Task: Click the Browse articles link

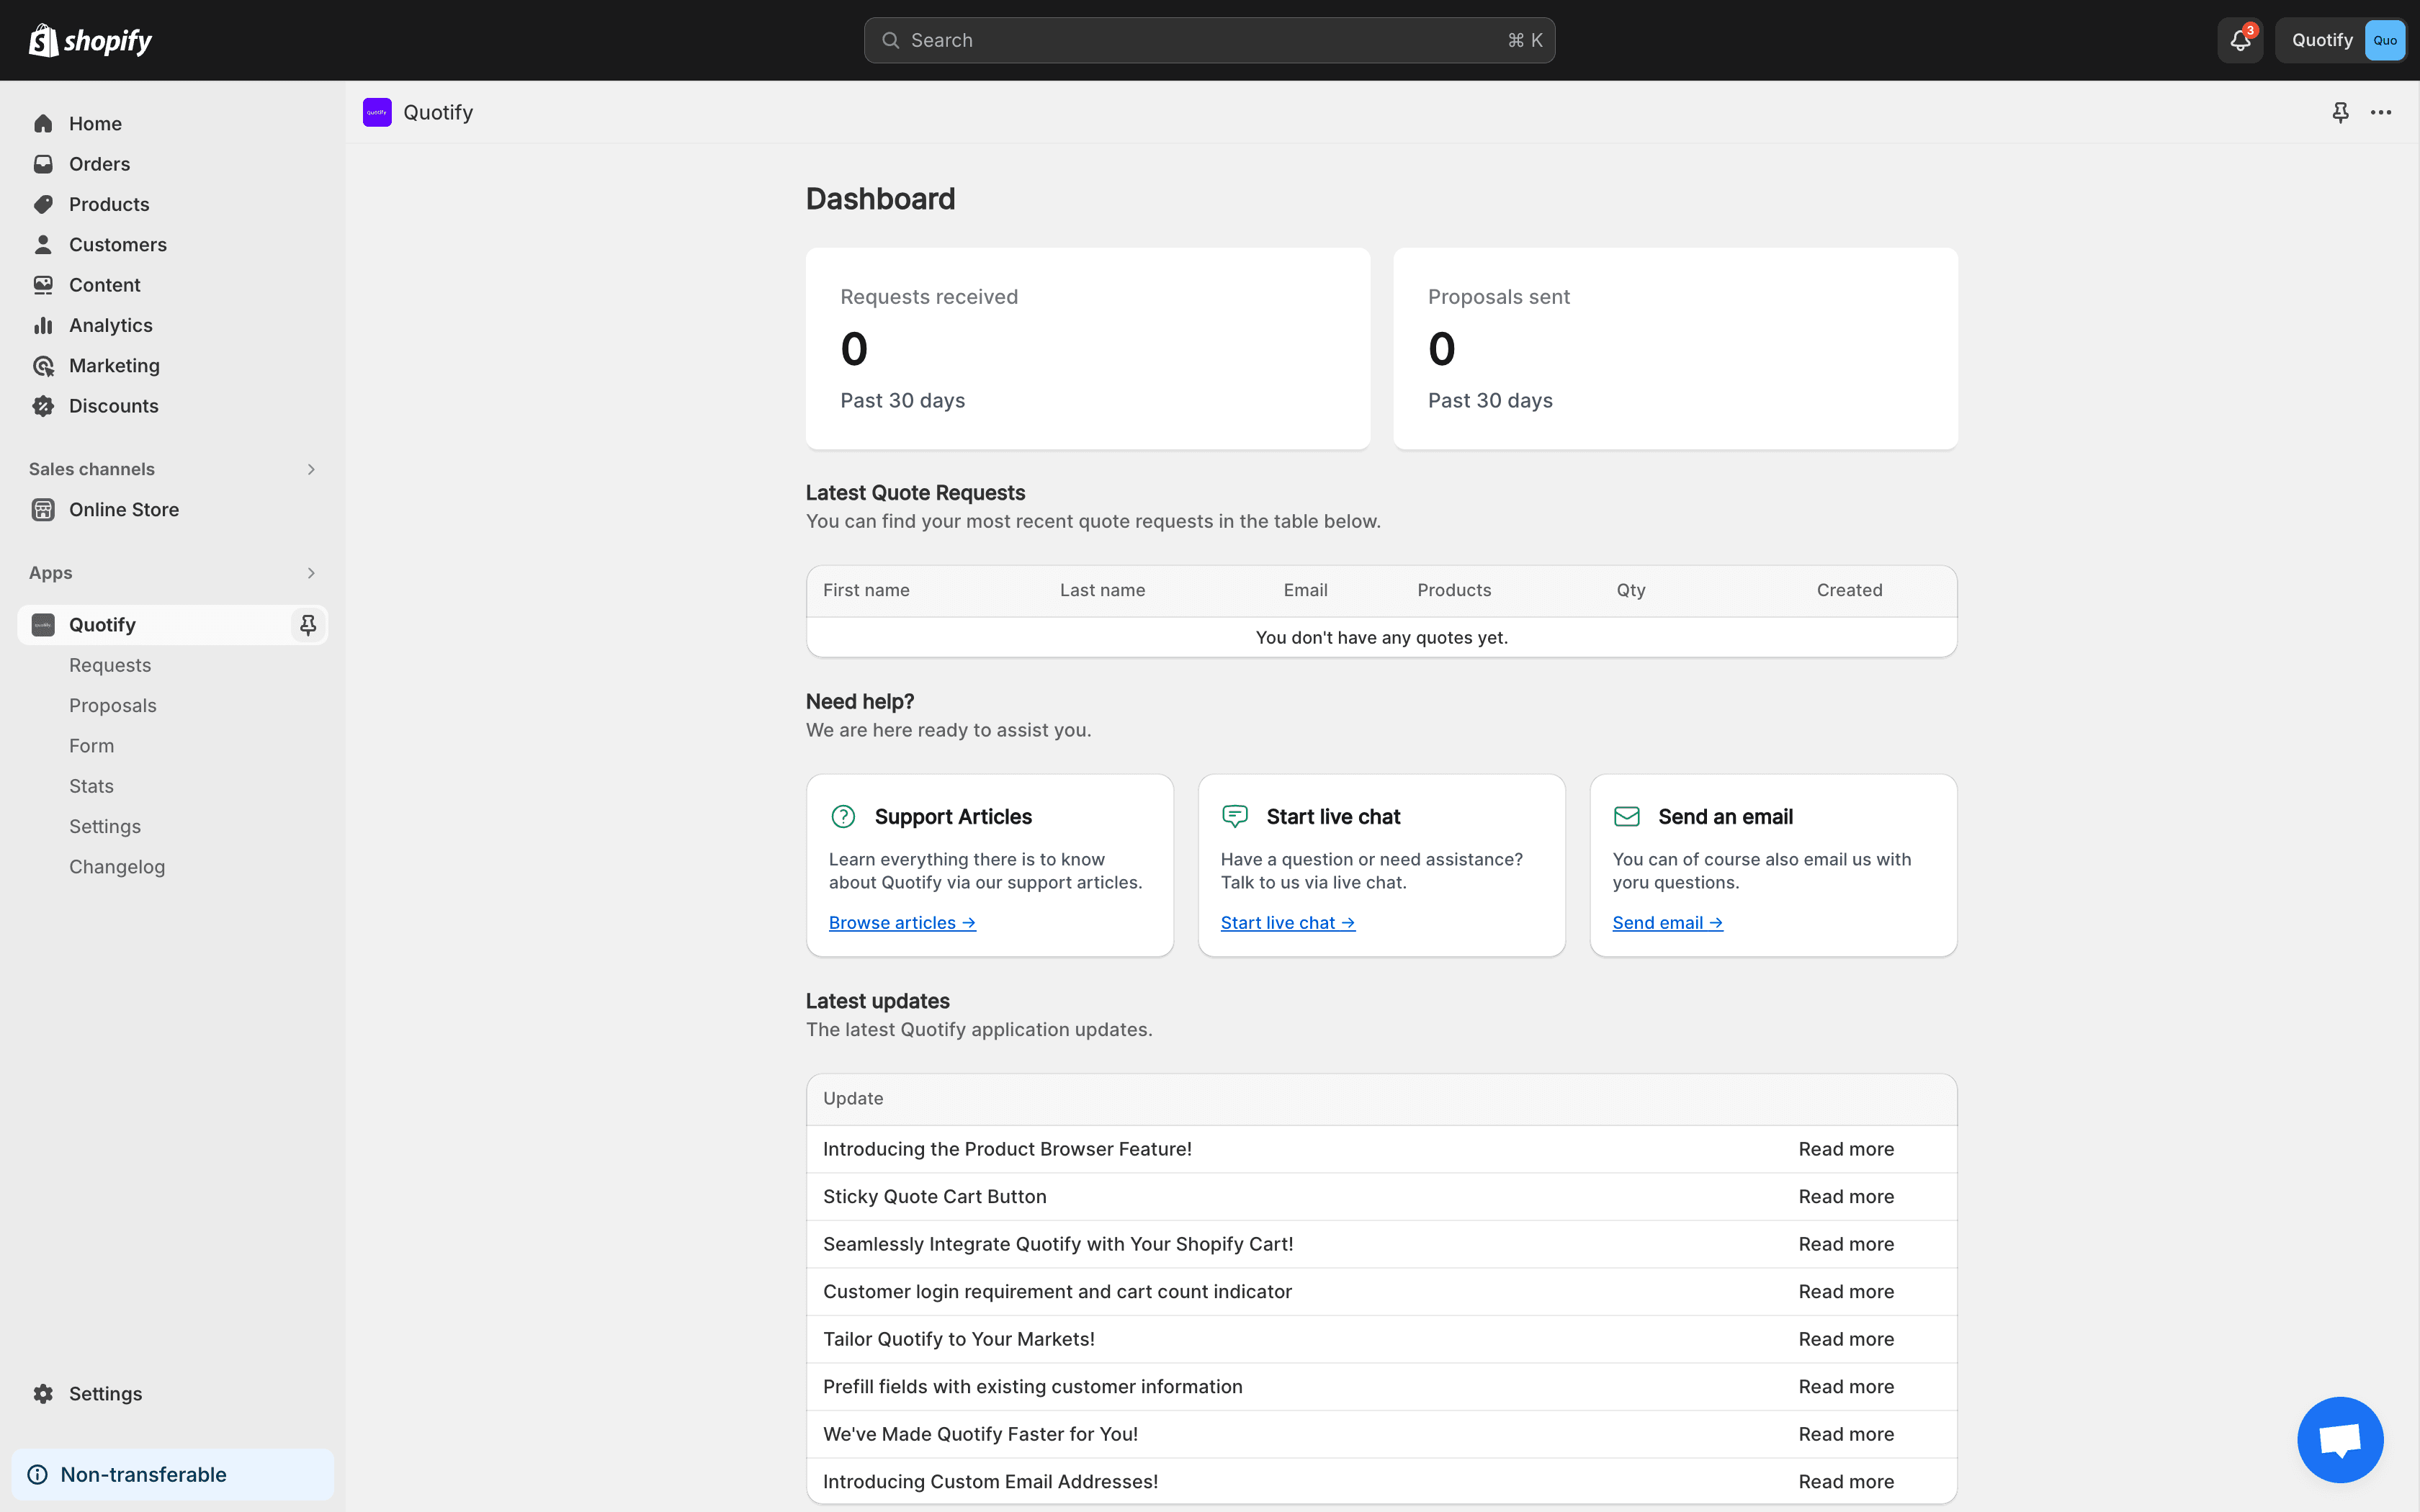Action: point(902,922)
